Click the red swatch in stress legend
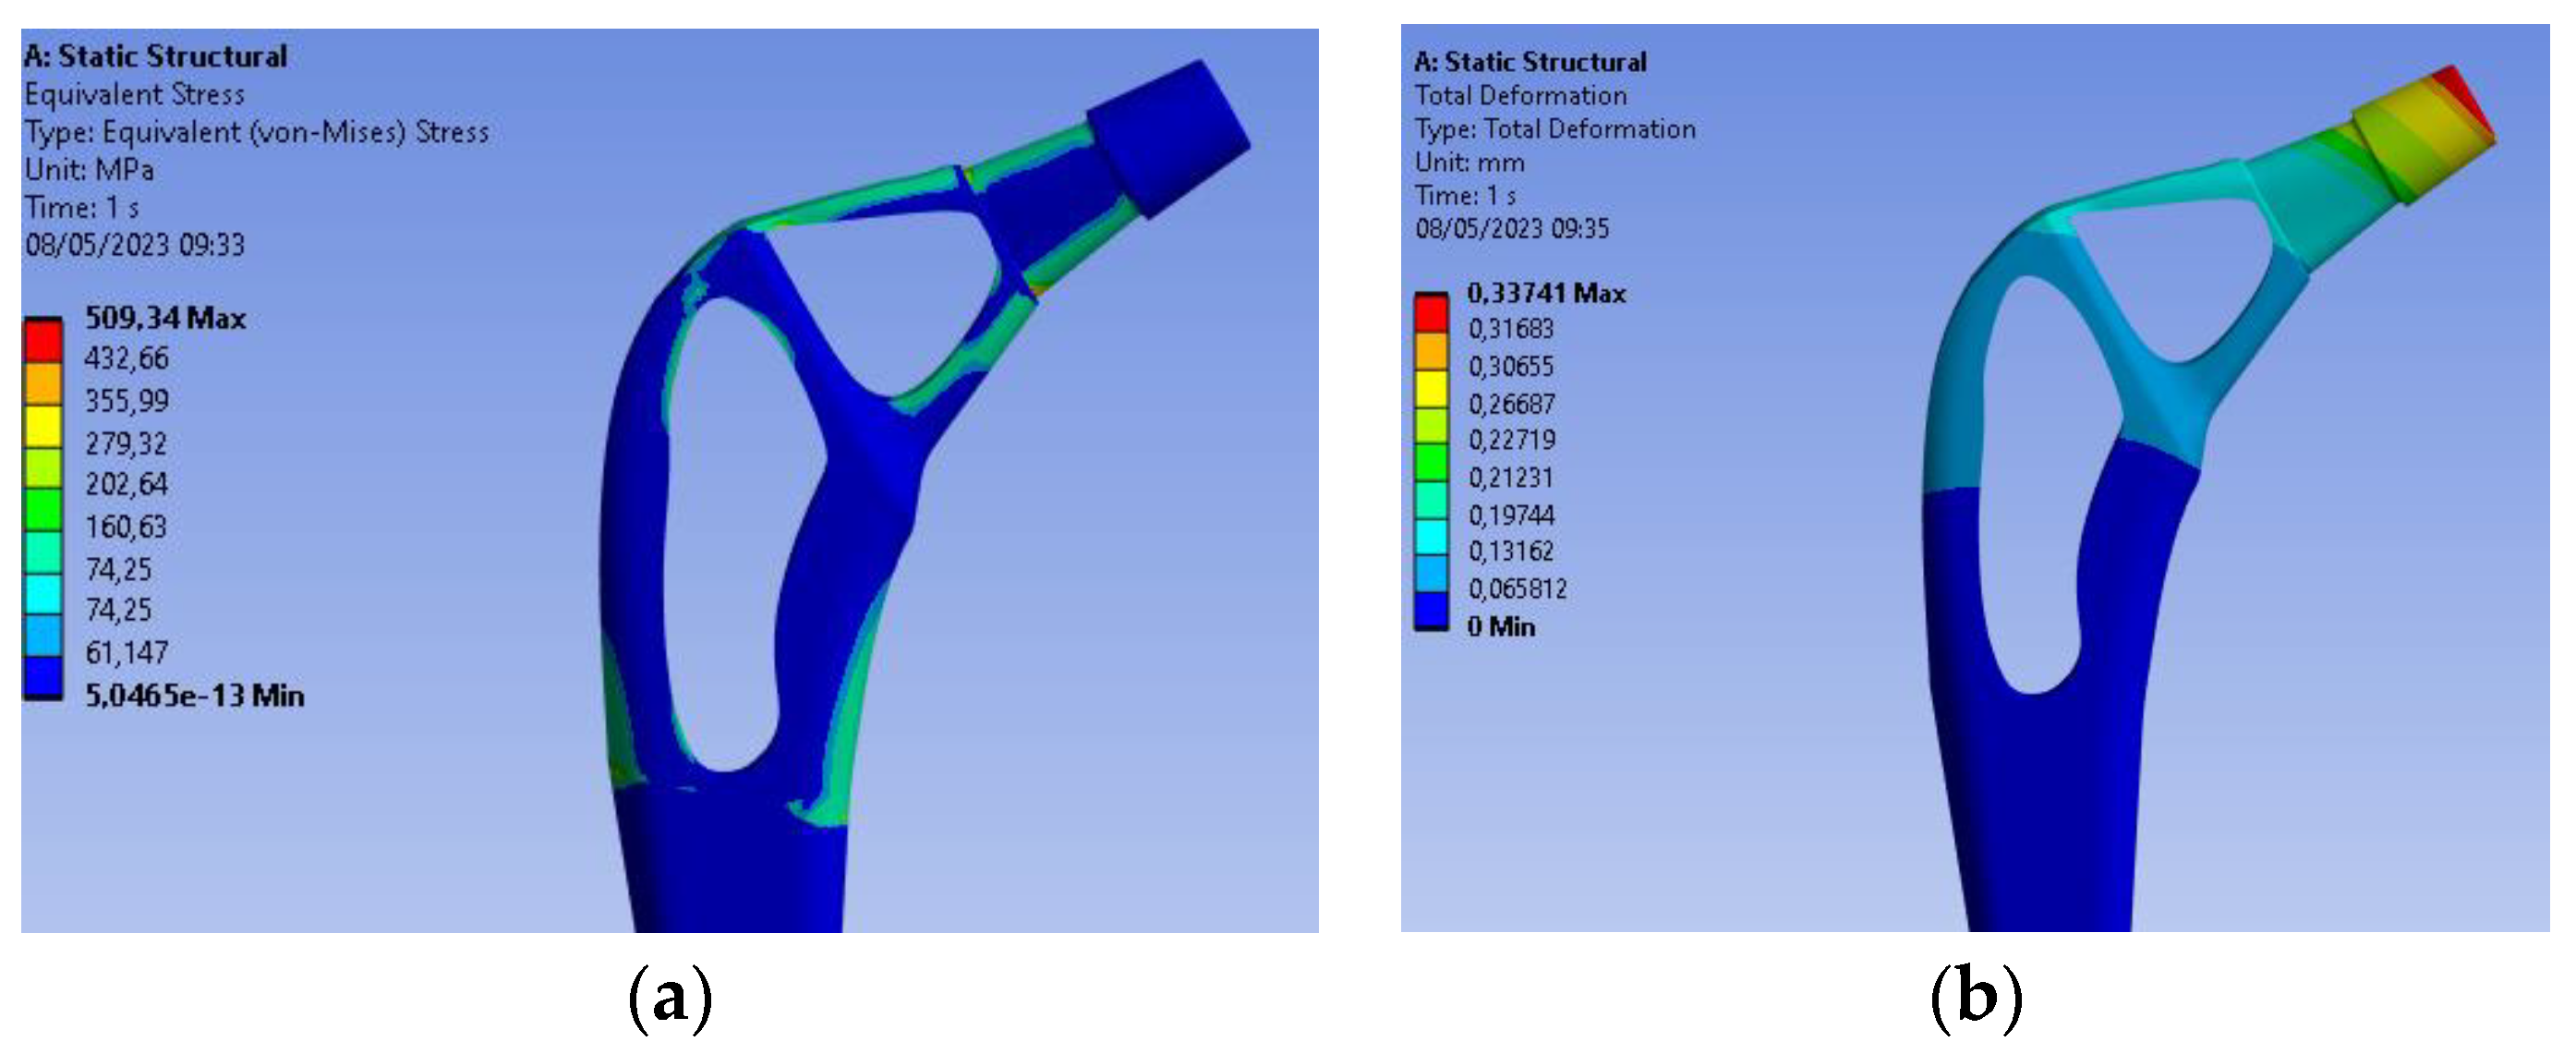The image size is (2576, 1054). click(43, 341)
